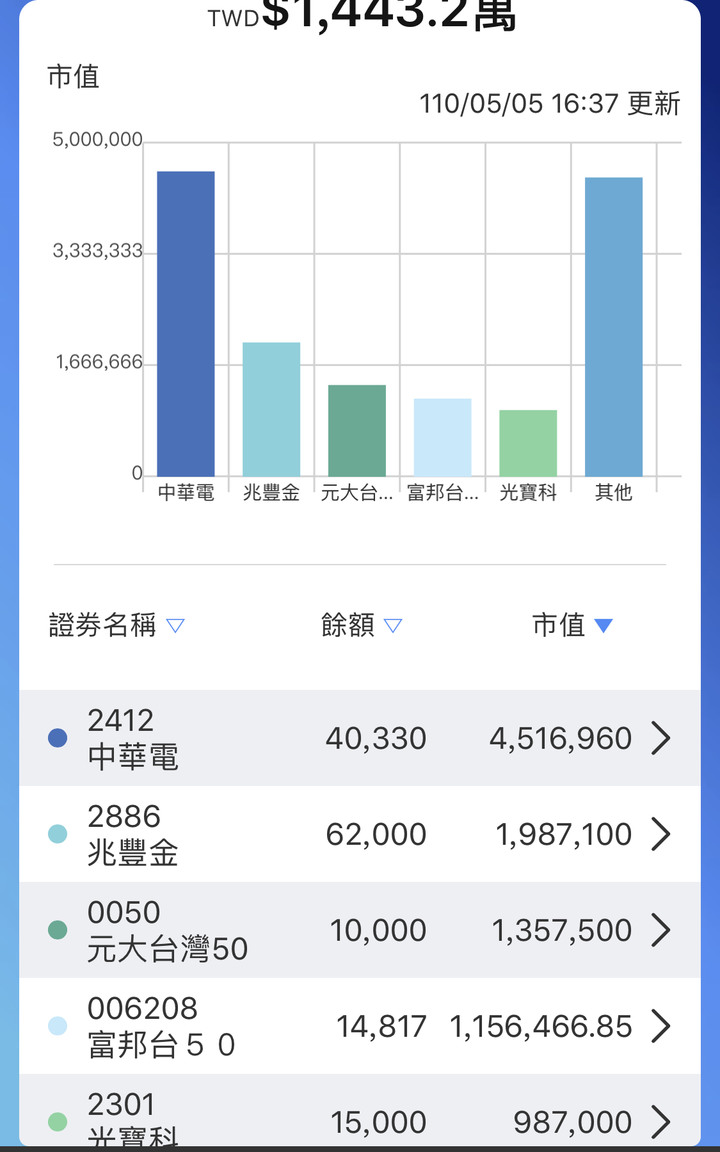
Task: Select 光寶科 light green legend dot
Action: click(57, 1122)
